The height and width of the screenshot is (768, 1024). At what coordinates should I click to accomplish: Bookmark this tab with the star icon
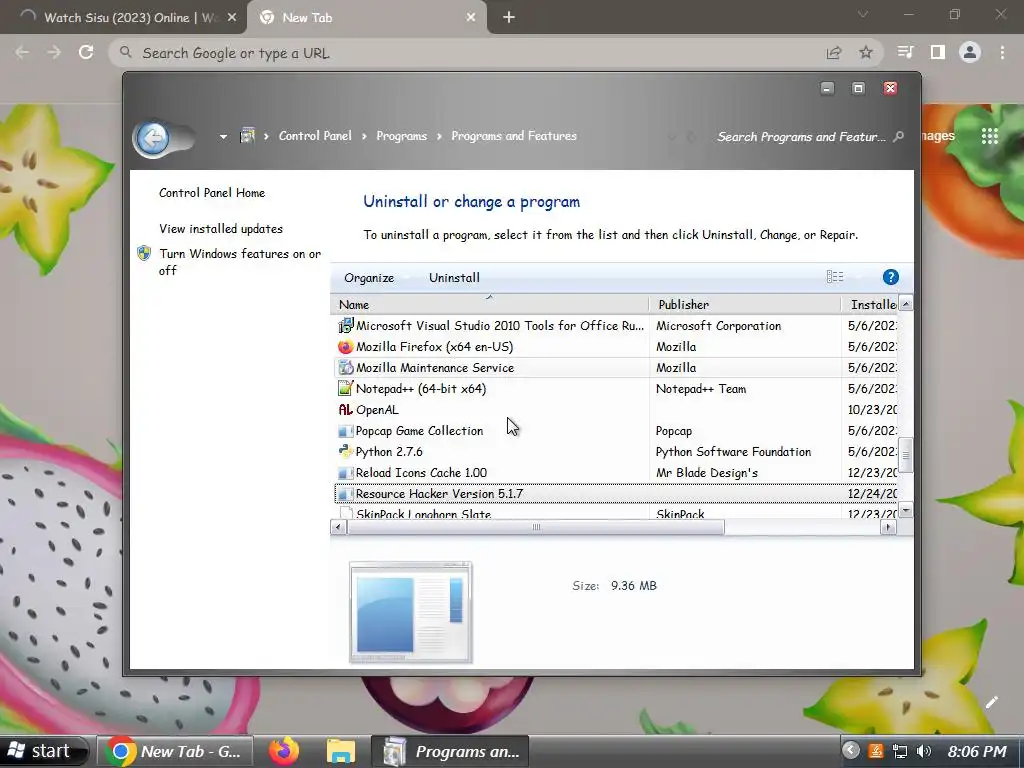tap(865, 52)
